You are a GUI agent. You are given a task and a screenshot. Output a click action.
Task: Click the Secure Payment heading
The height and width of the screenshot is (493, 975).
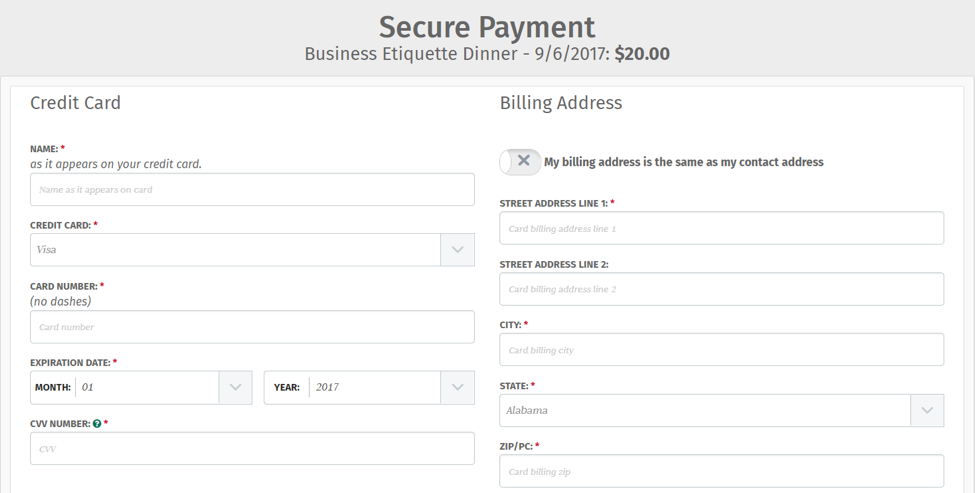[487, 27]
